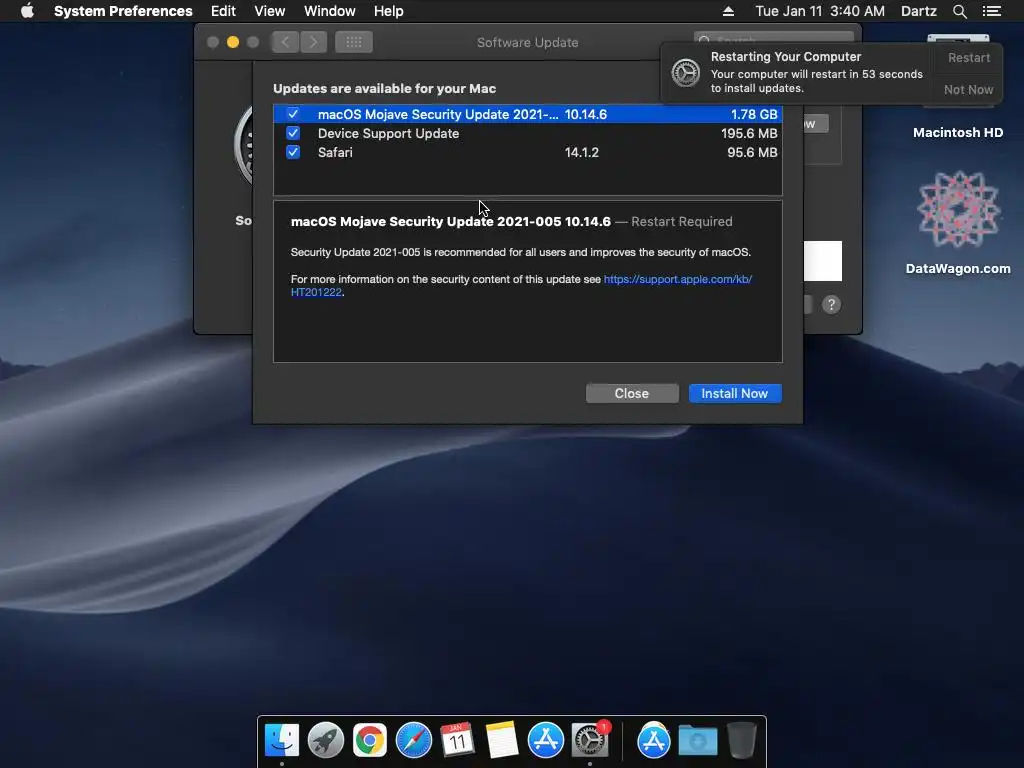The image size is (1024, 768).
Task: Open Notification Center list icon
Action: point(991,11)
